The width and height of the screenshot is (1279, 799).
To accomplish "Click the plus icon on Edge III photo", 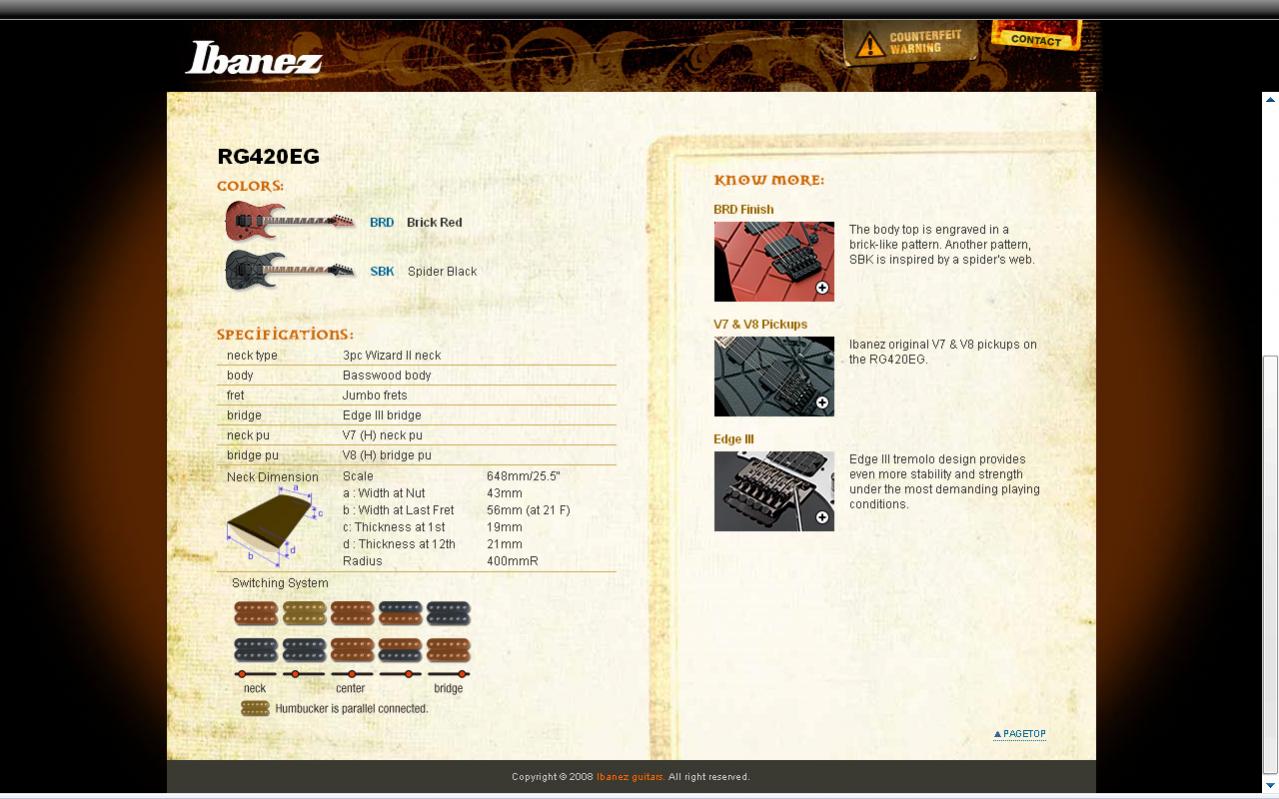I will (822, 518).
